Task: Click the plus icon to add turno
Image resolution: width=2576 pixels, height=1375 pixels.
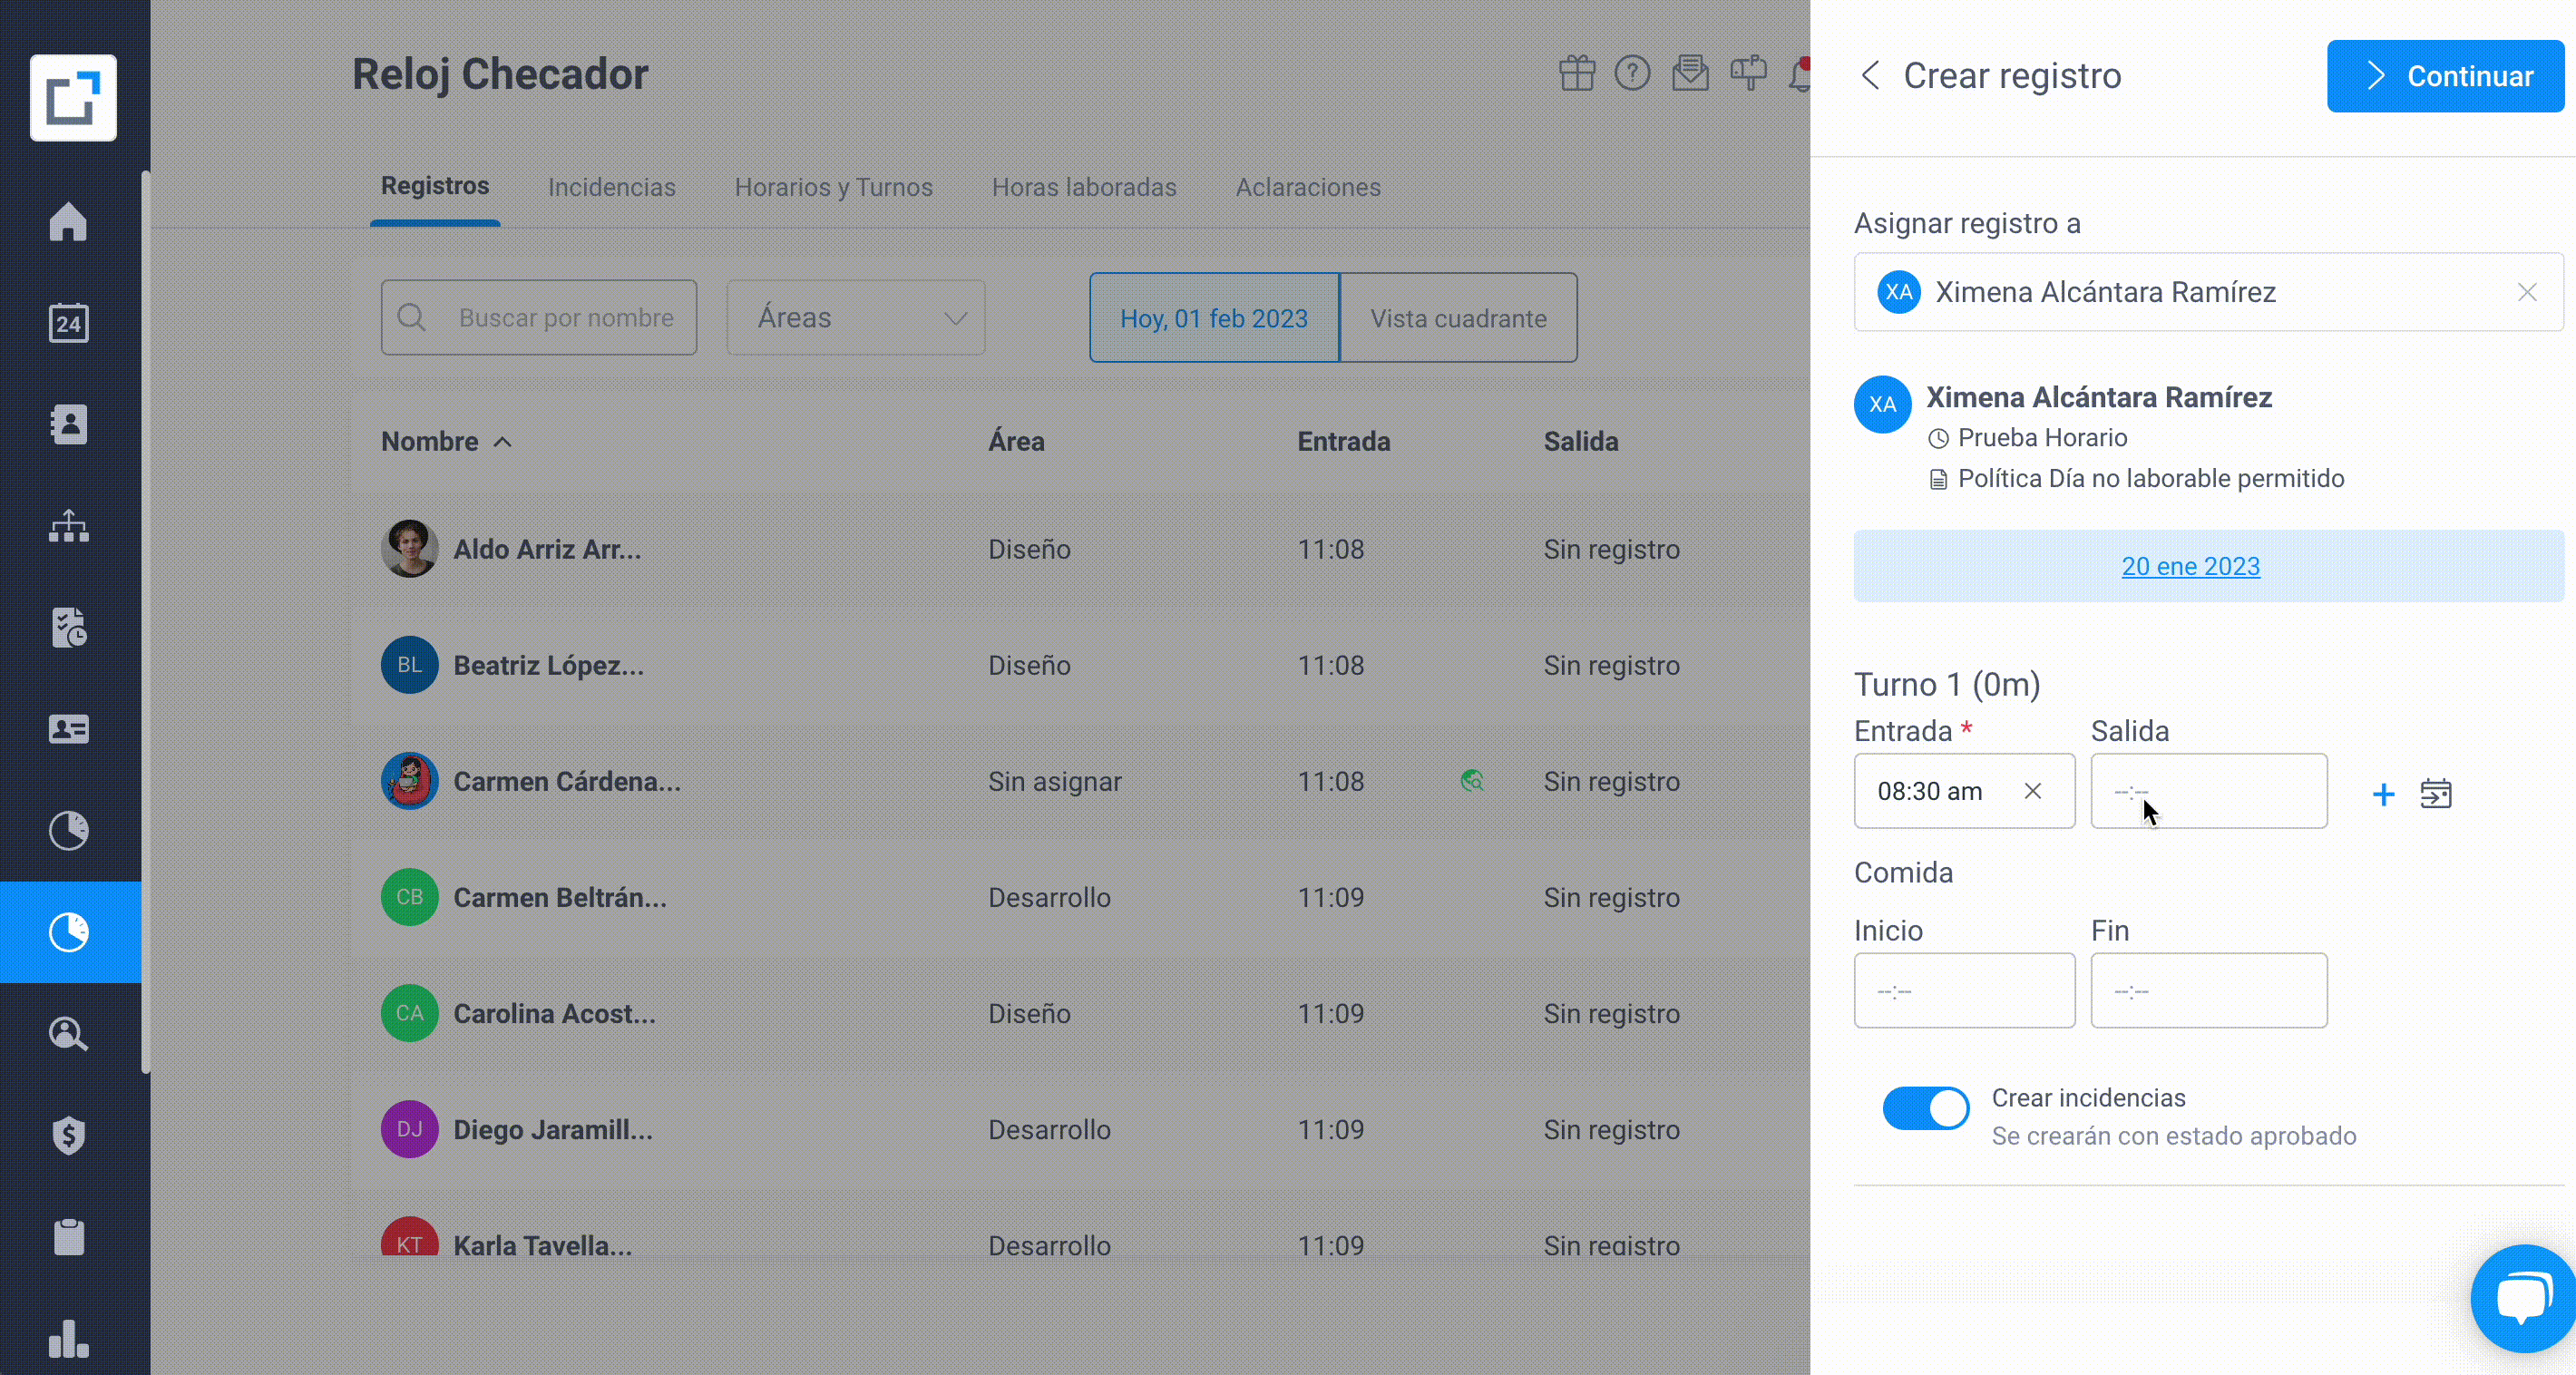Action: (x=2383, y=794)
